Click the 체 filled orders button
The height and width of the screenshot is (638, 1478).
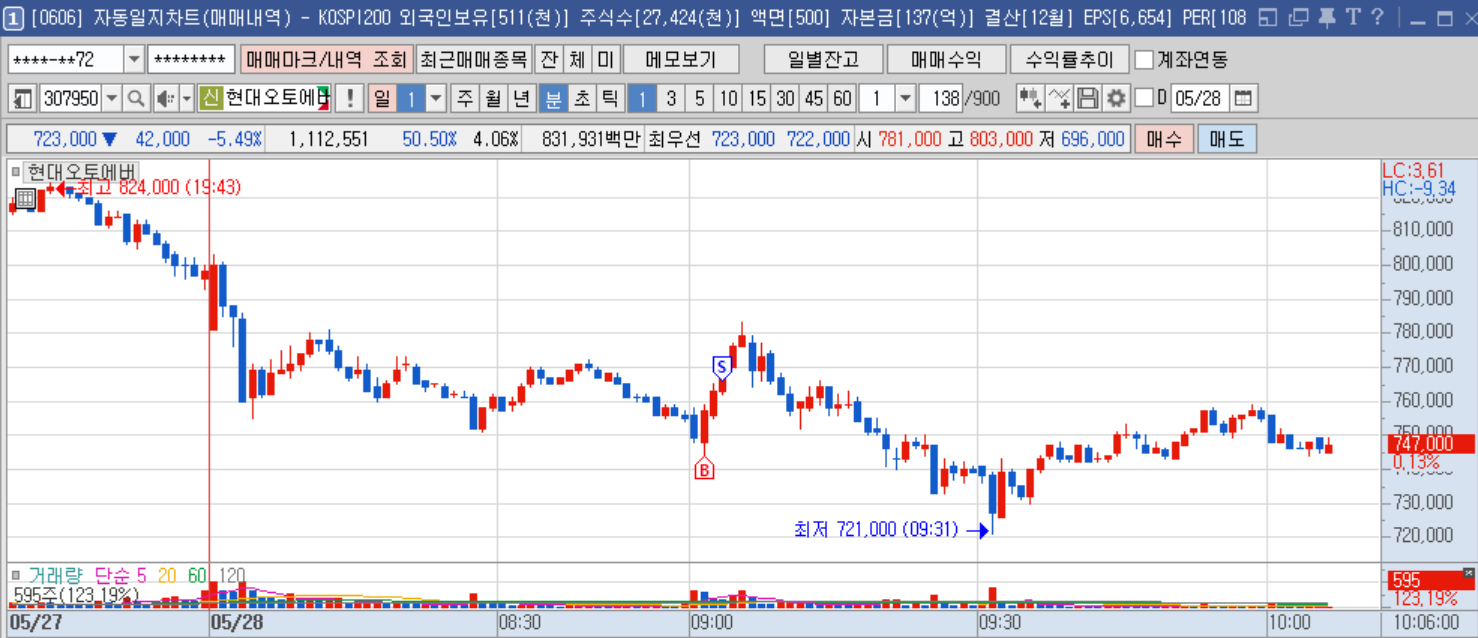click(x=577, y=60)
